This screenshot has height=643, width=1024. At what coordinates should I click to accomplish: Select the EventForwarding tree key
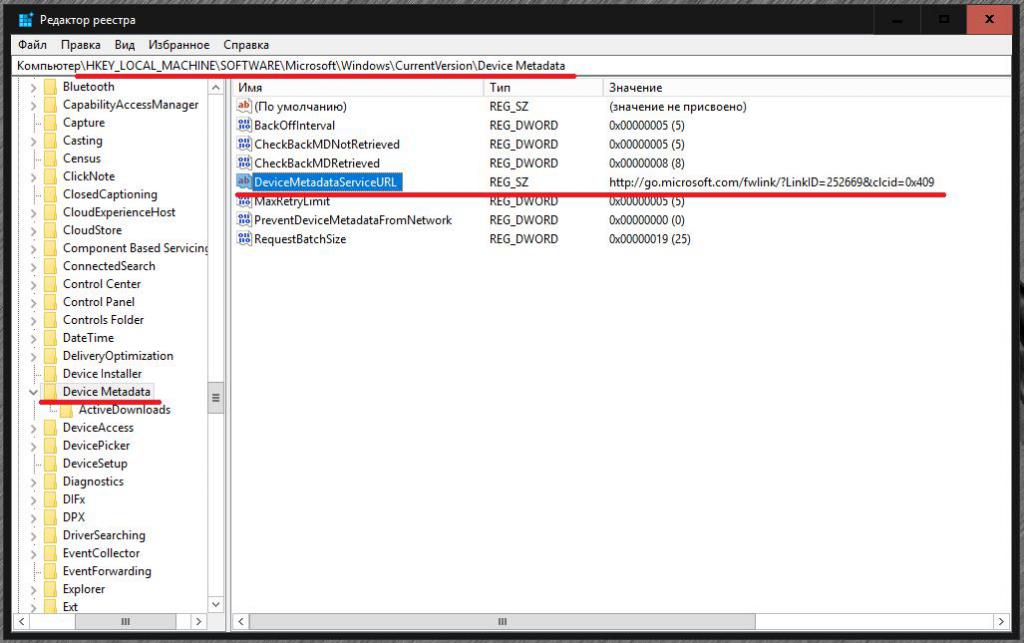pos(106,571)
